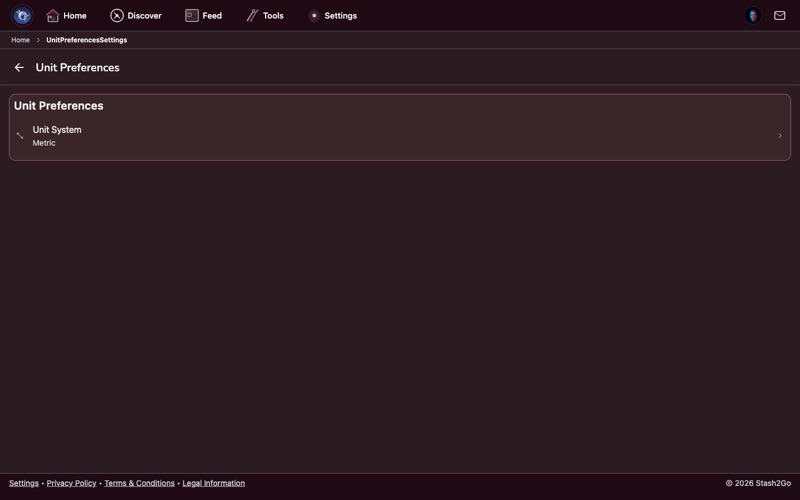Open the Privacy Policy footer link
The width and height of the screenshot is (800, 500).
coord(71,483)
